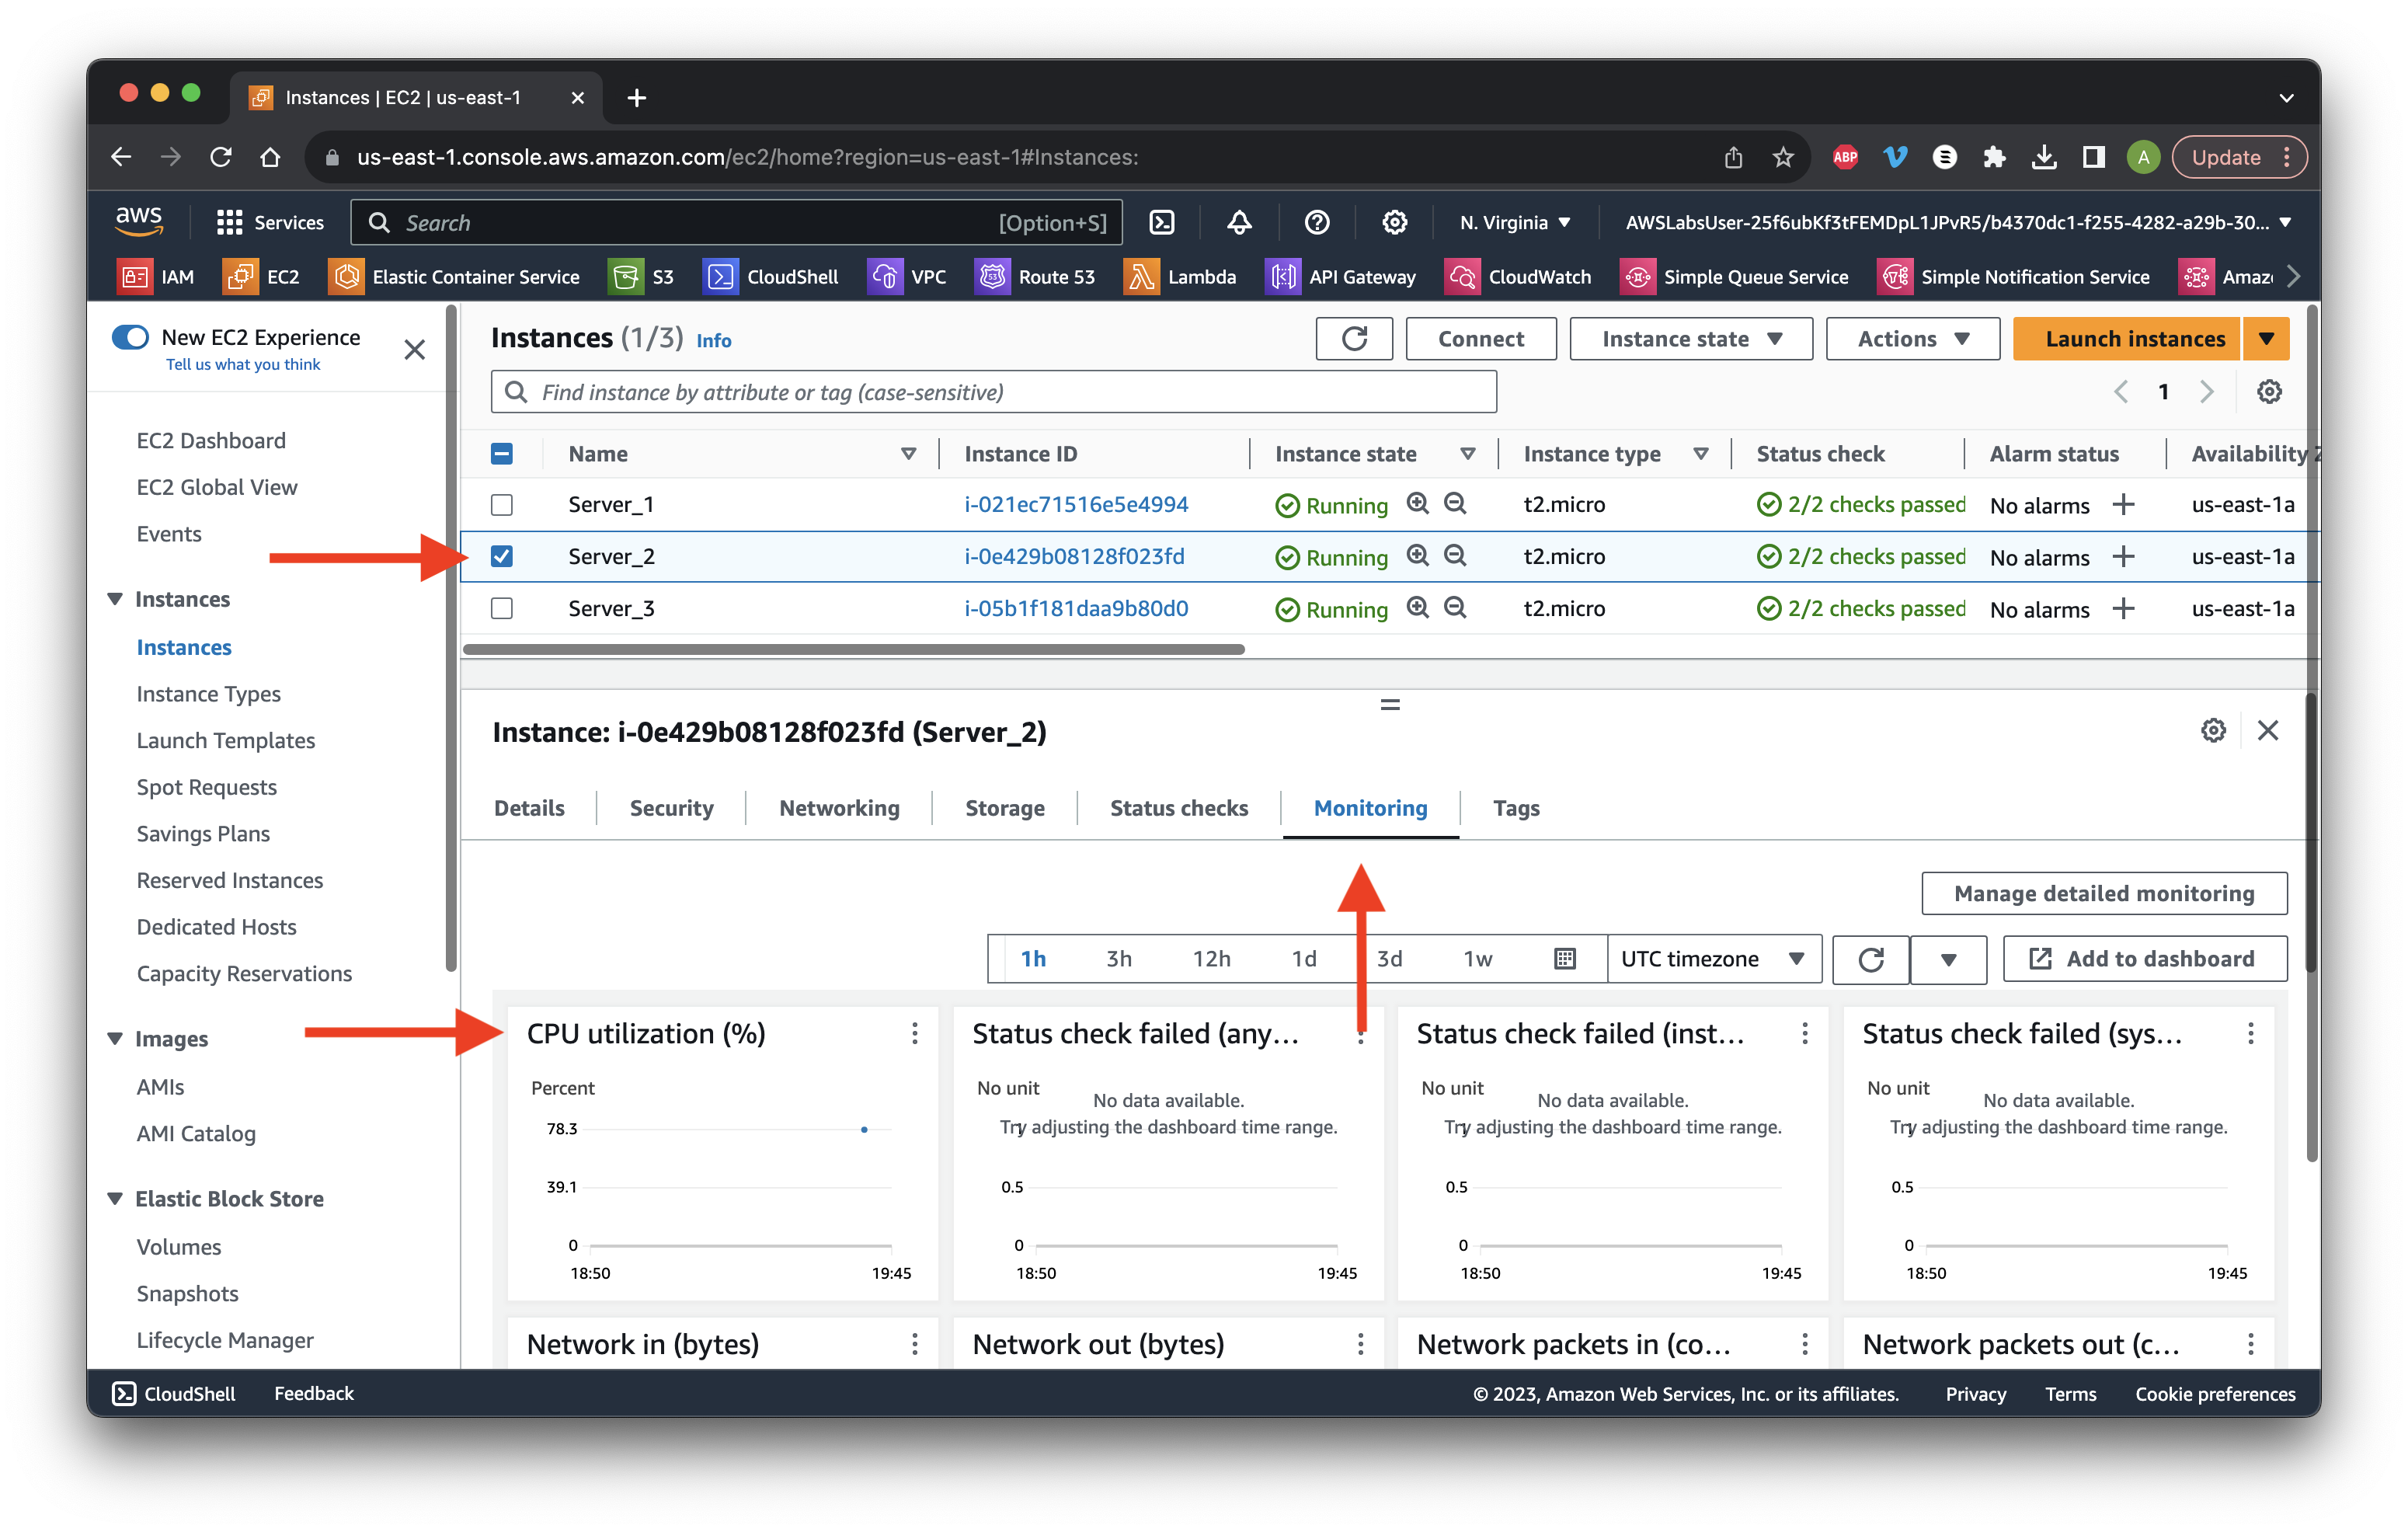Select the 1w time range
Image resolution: width=2408 pixels, height=1532 pixels.
pos(1477,959)
